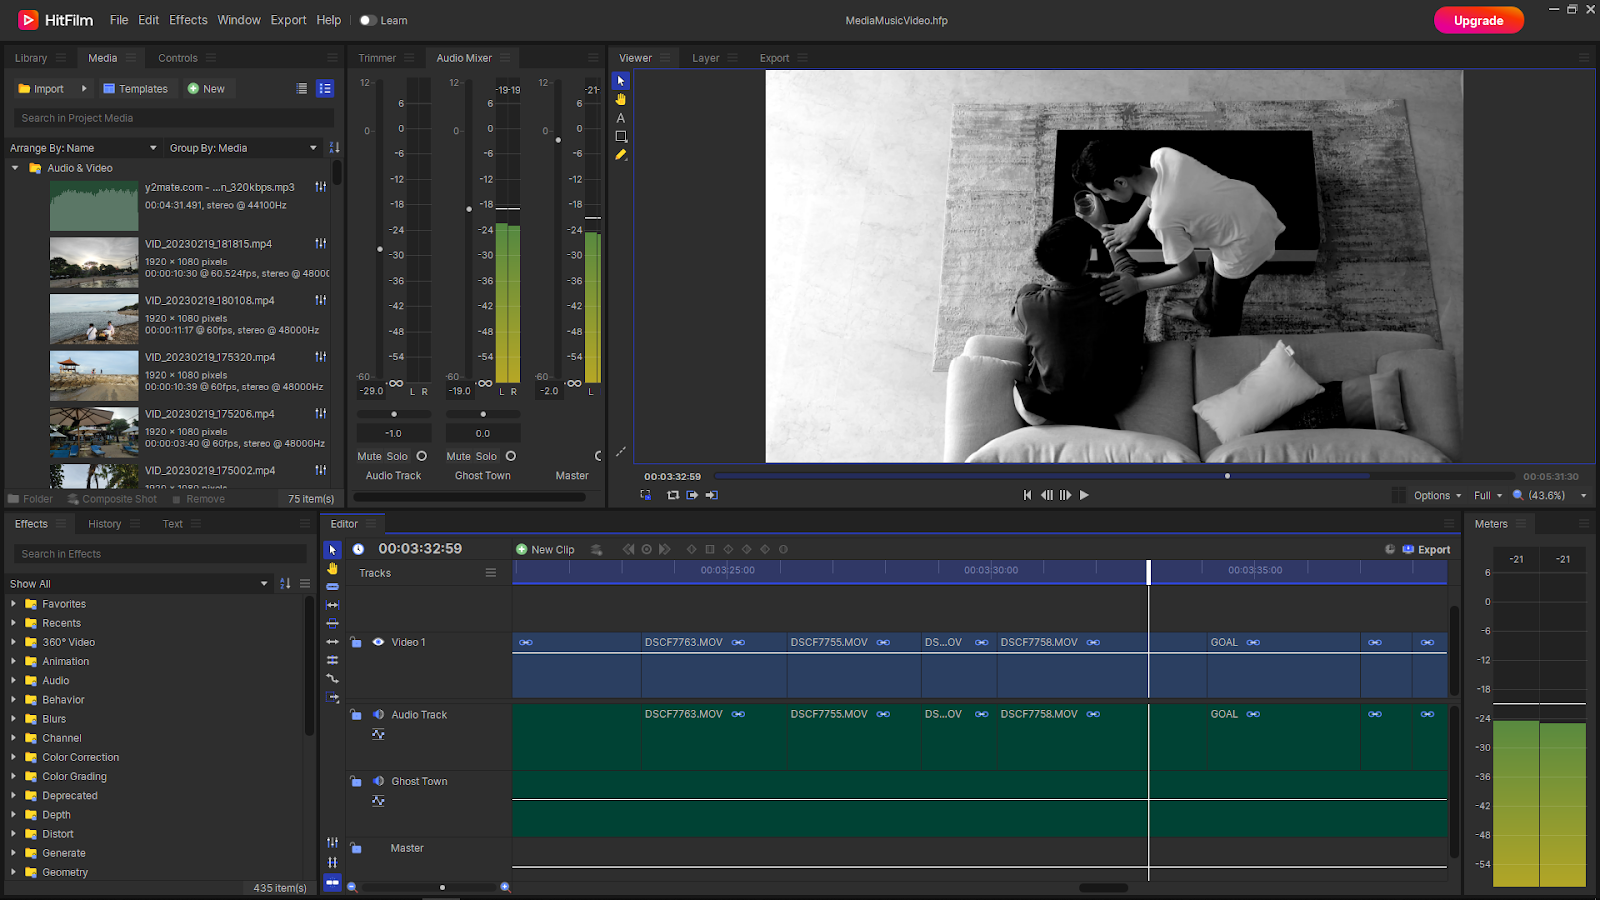1600x900 pixels.
Task: Click New in Media panel
Action: (x=206, y=89)
